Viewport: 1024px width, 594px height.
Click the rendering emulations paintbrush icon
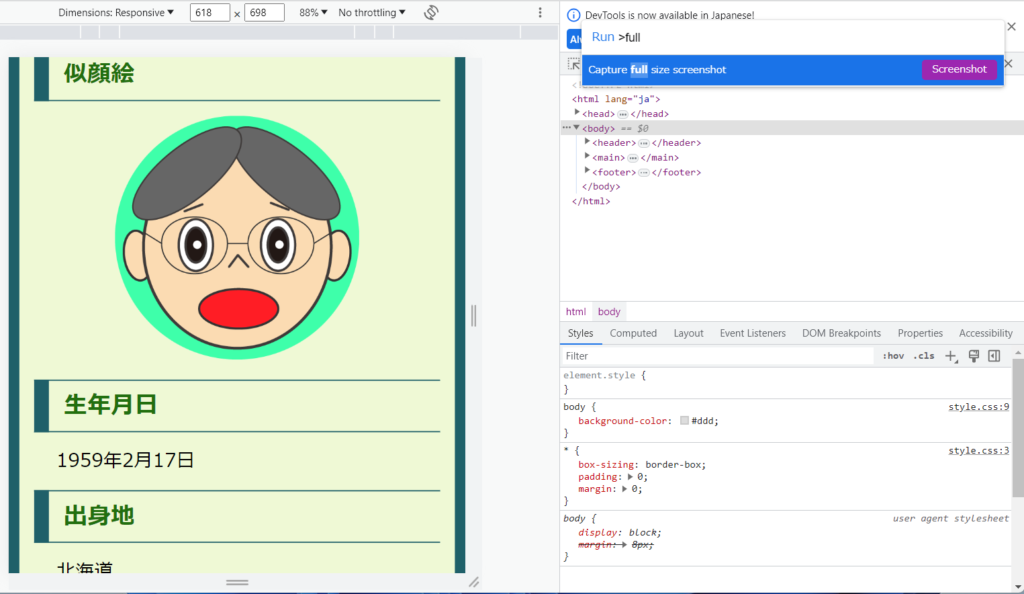(x=973, y=356)
